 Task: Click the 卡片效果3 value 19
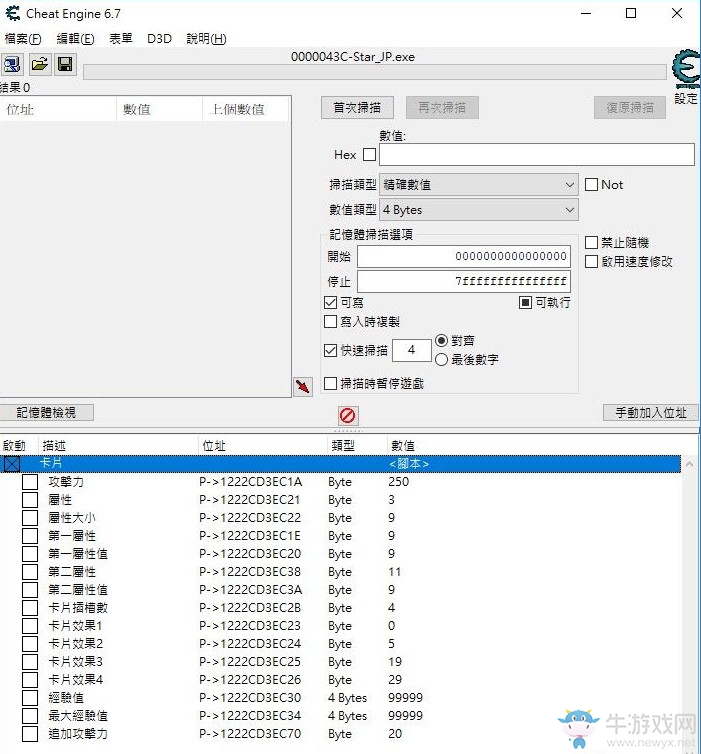pyautogui.click(x=395, y=662)
